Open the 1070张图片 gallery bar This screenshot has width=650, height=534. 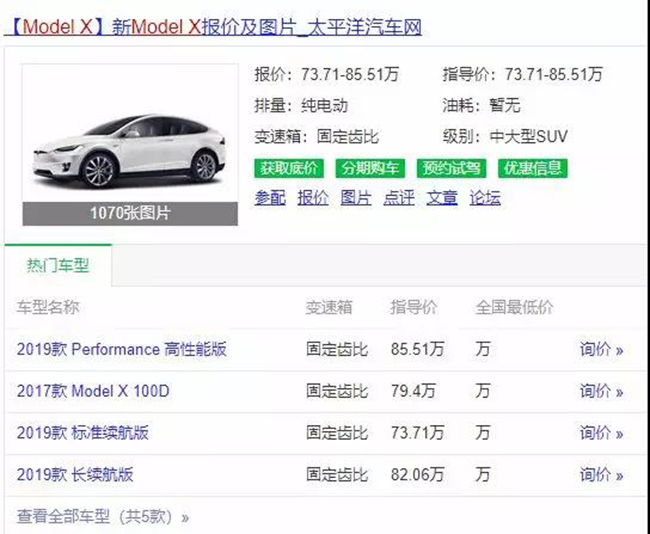pyautogui.click(x=130, y=214)
